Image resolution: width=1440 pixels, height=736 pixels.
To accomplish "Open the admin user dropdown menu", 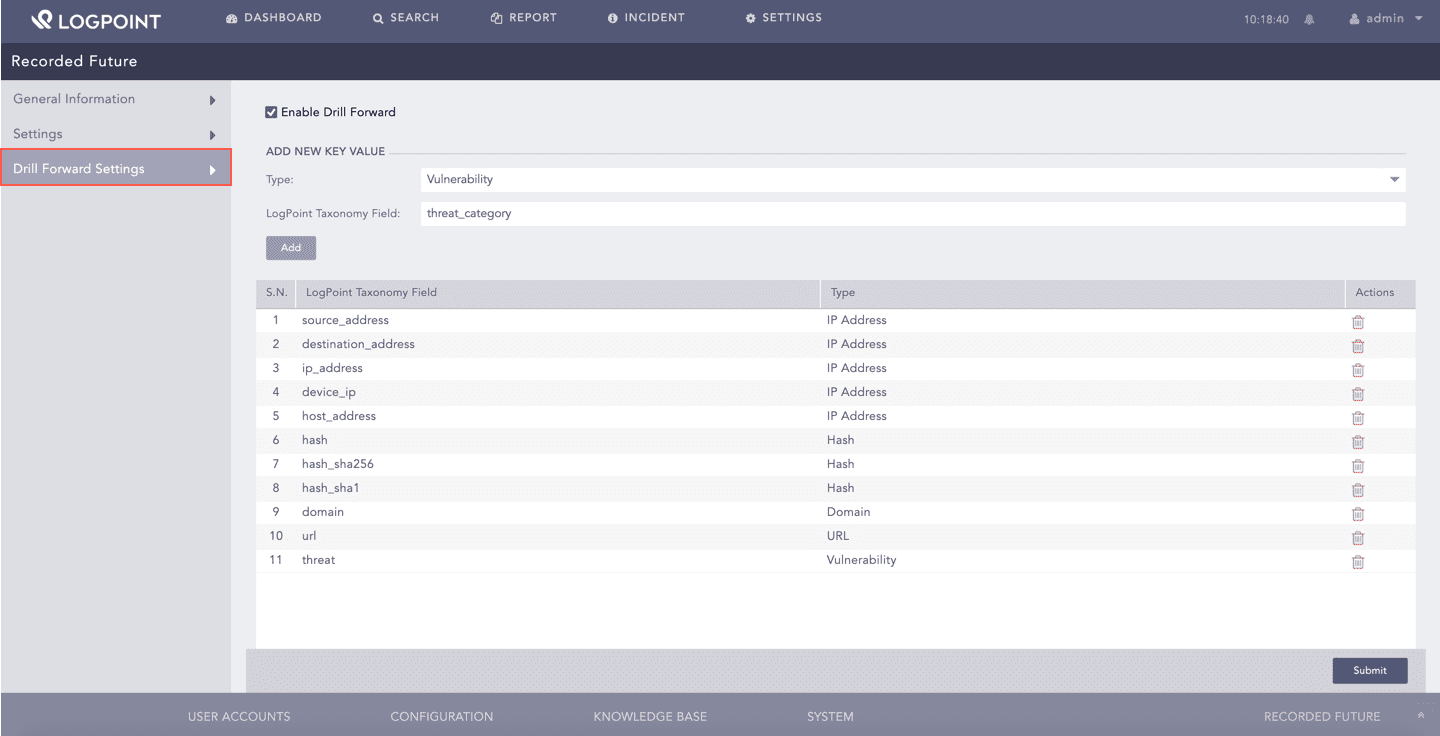I will coord(1385,18).
